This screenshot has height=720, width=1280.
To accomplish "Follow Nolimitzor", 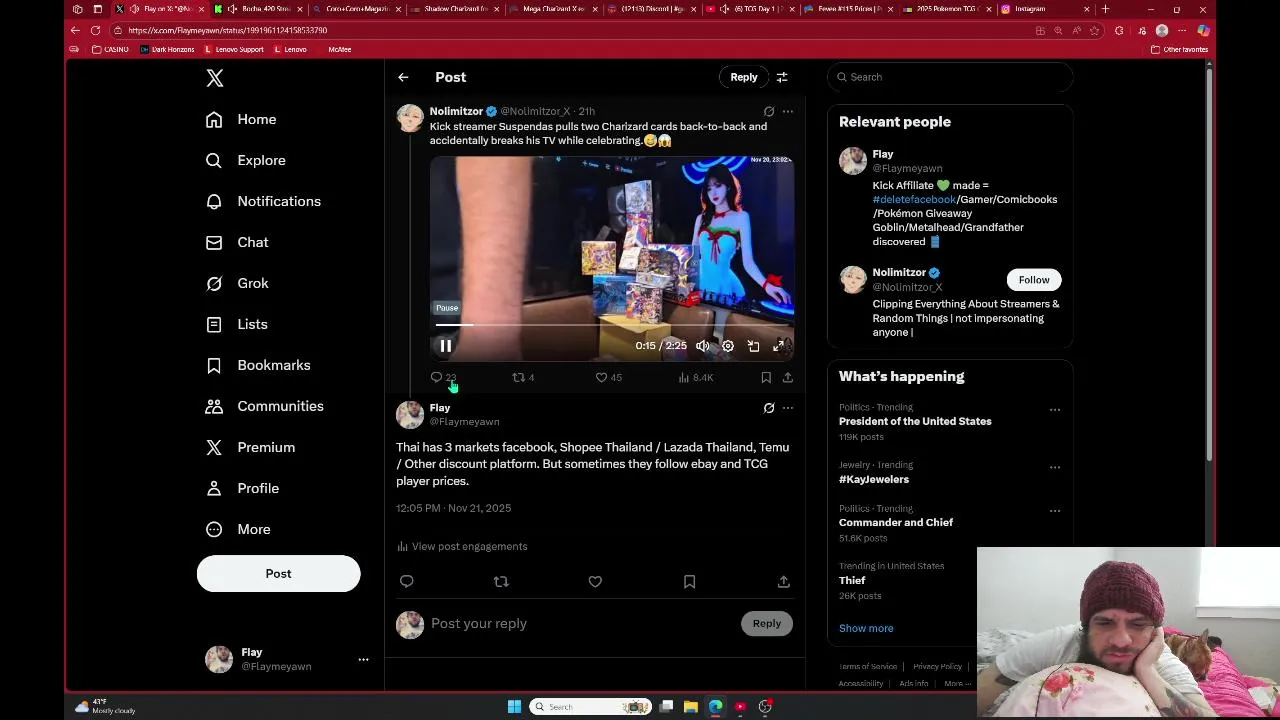I will pyautogui.click(x=1034, y=280).
